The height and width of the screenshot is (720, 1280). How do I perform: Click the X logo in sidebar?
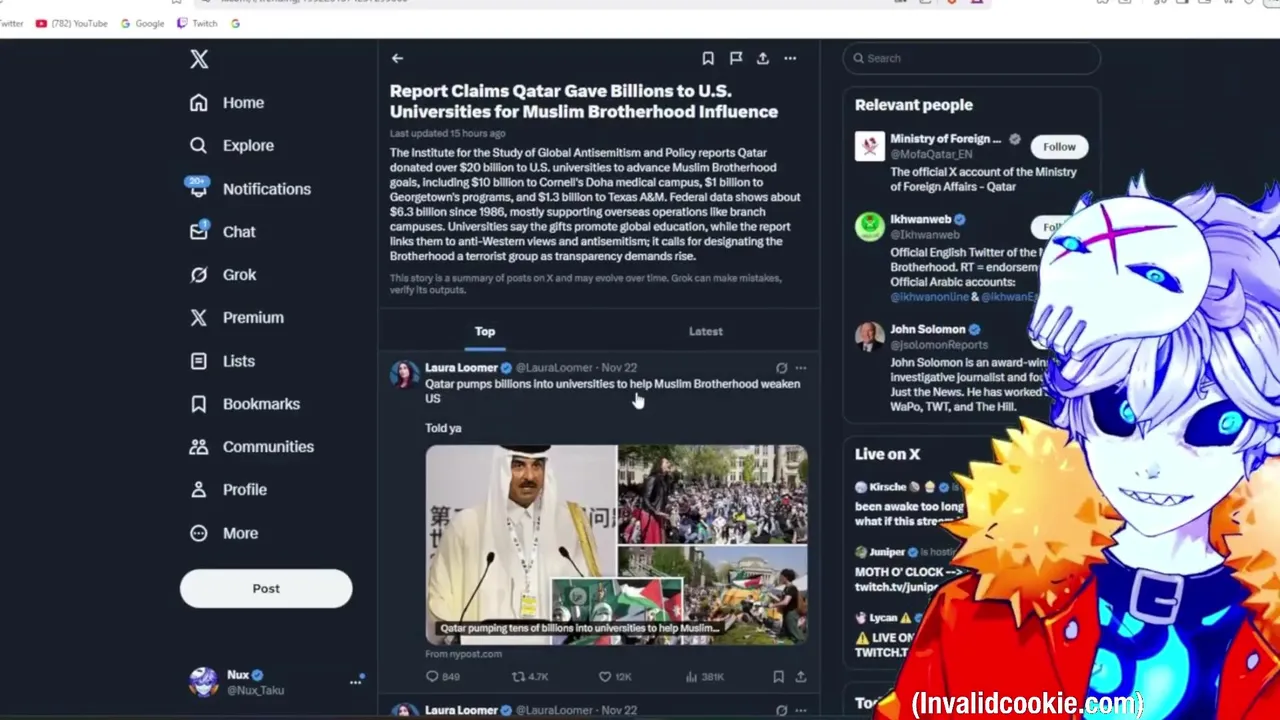pos(199,59)
